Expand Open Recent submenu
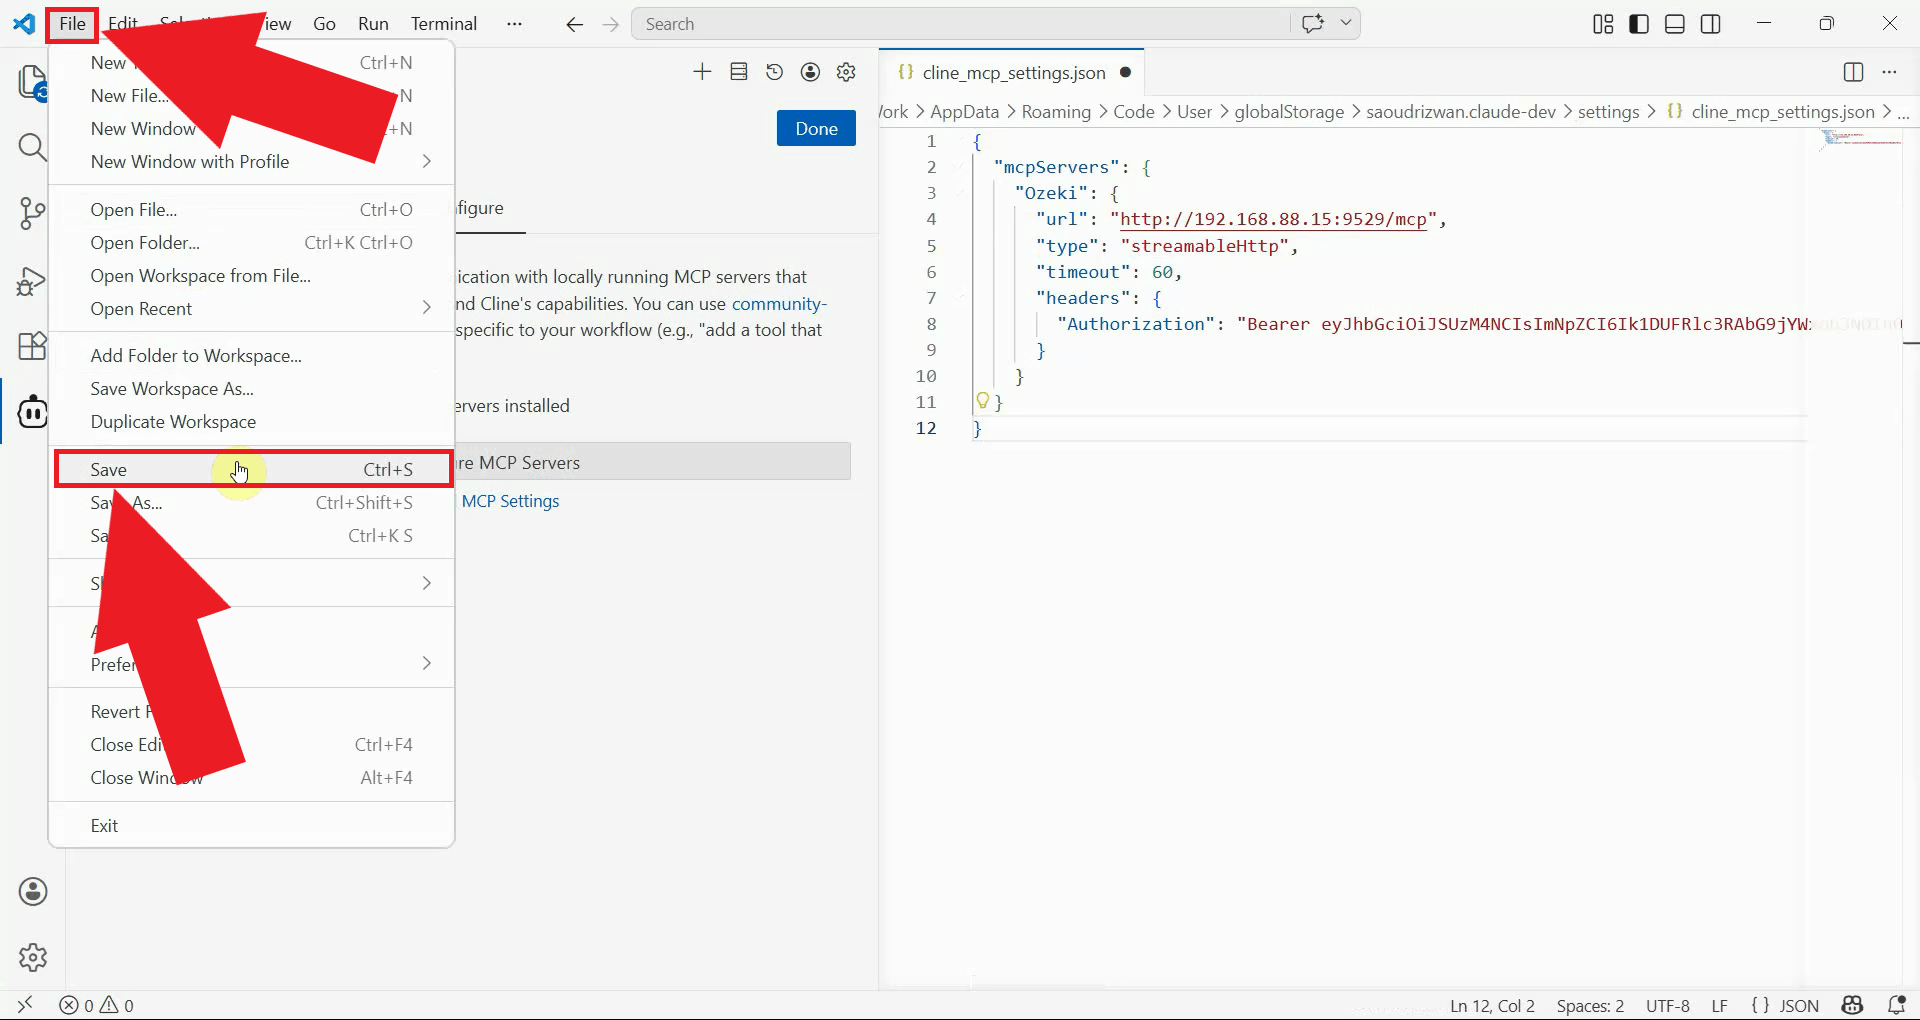 click(427, 308)
